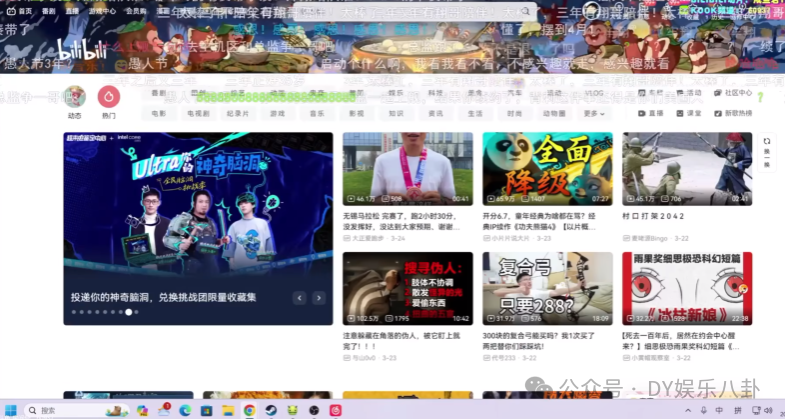
Task: Toggle the 中 input language indicator in tray
Action: 719,410
